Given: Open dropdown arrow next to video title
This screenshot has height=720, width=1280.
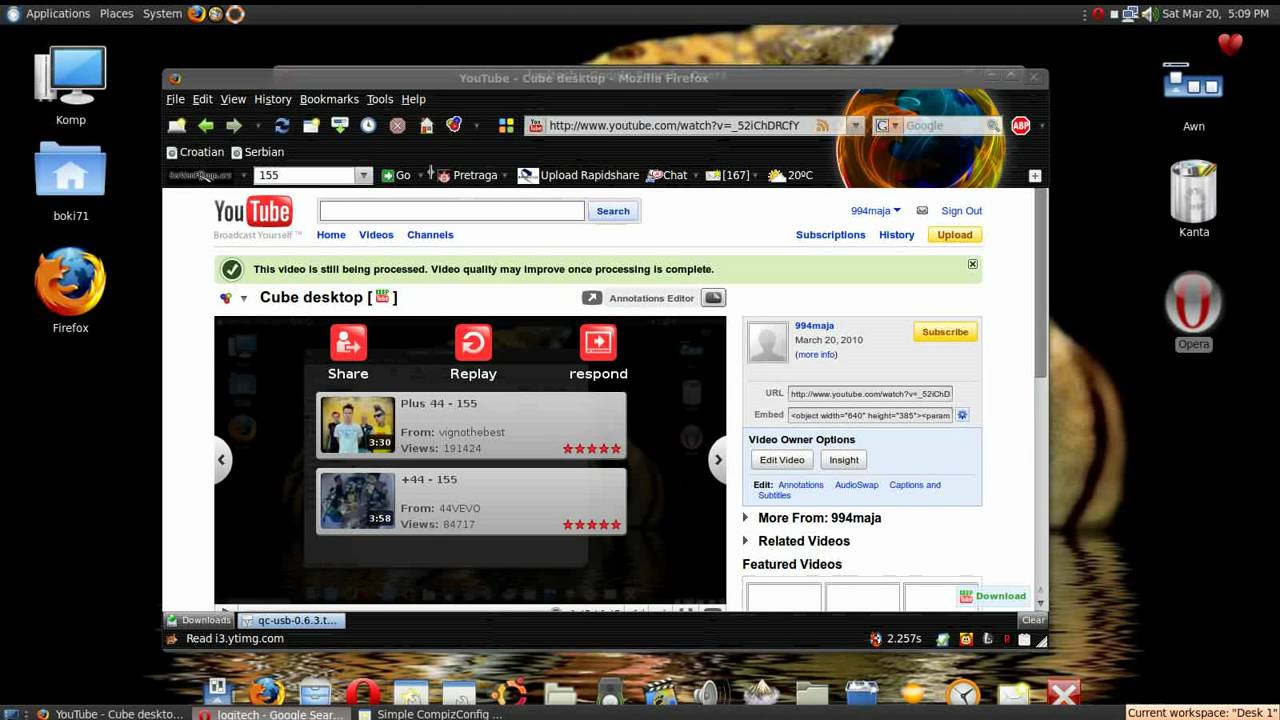Looking at the screenshot, I should click(243, 298).
